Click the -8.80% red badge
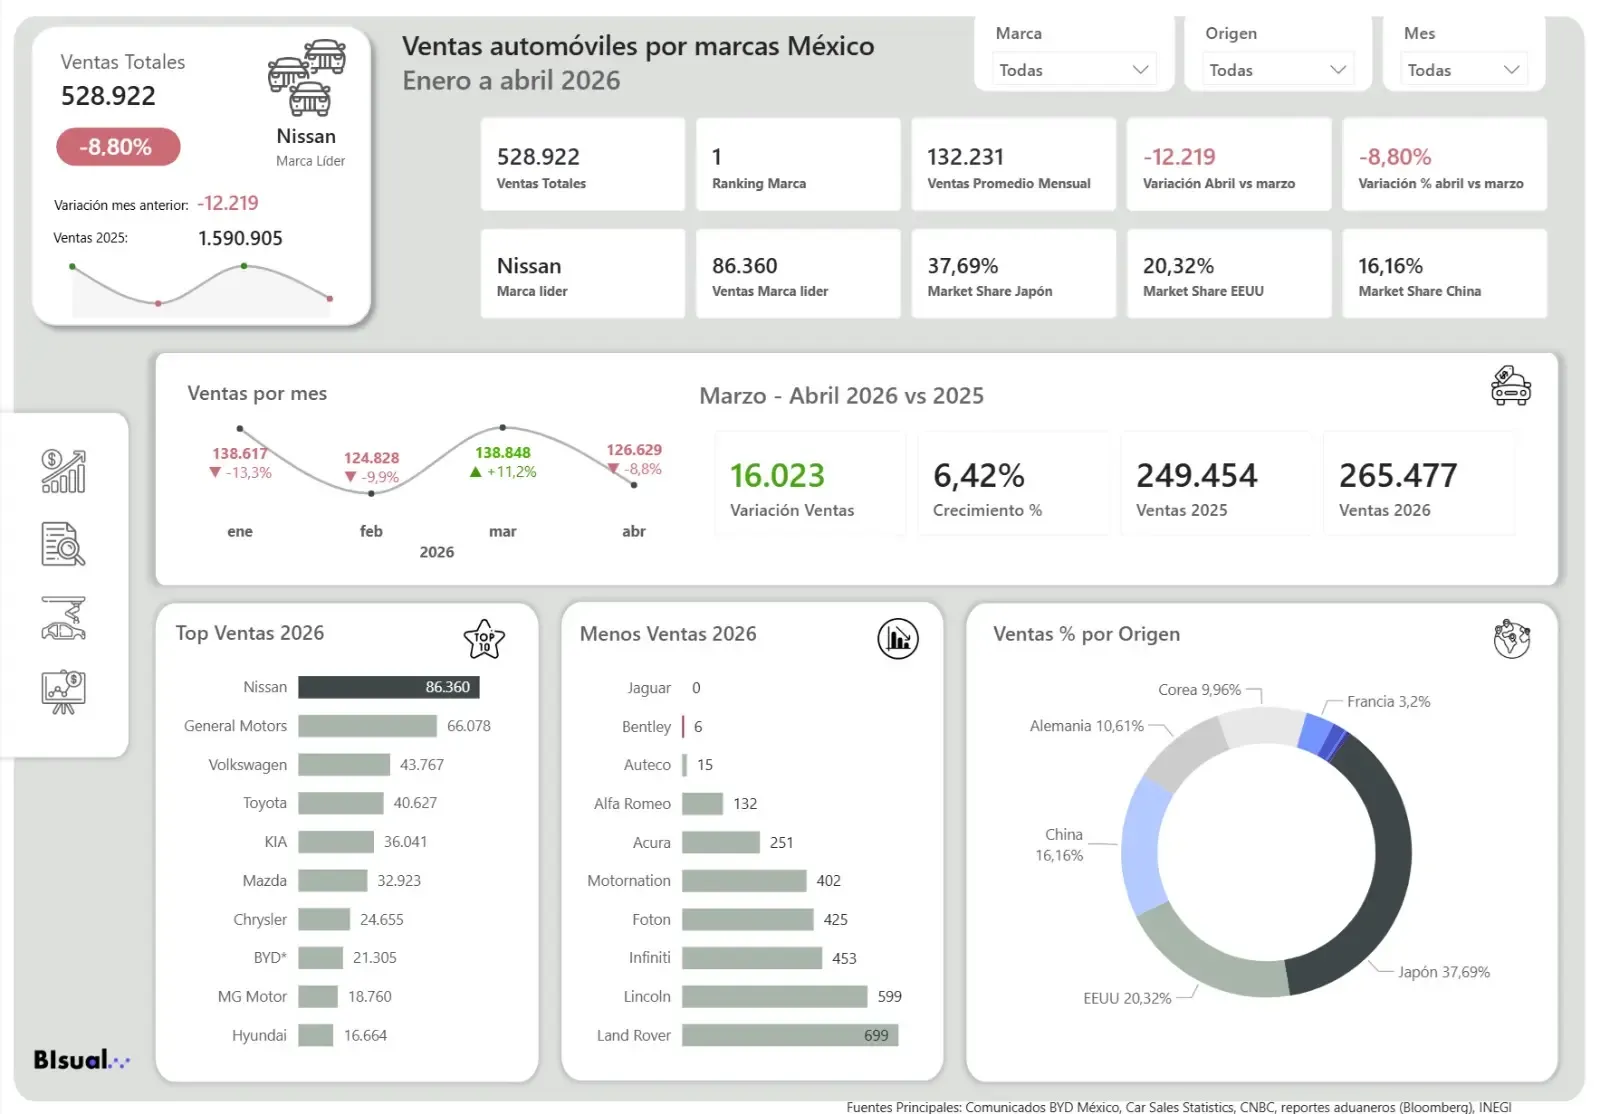This screenshot has width=1600, height=1114. (118, 147)
